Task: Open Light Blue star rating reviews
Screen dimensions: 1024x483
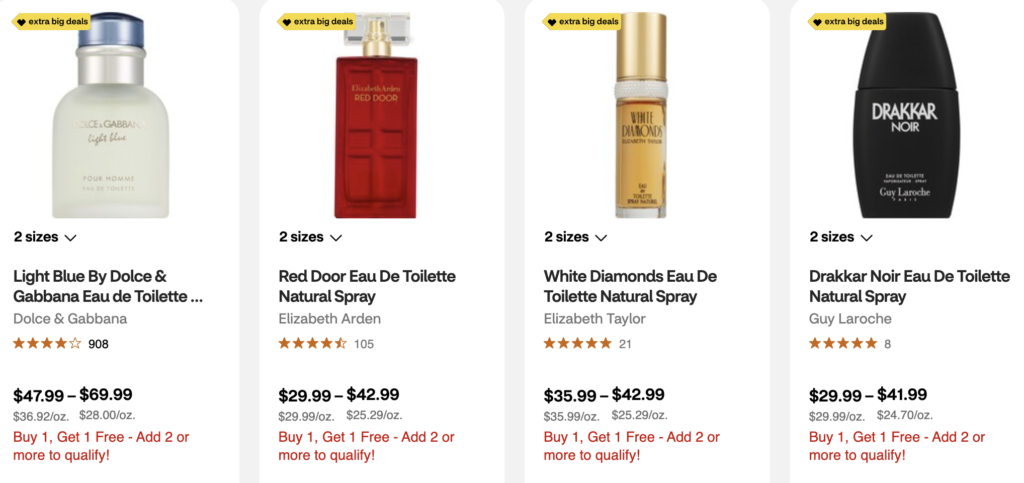Action: [x=61, y=343]
